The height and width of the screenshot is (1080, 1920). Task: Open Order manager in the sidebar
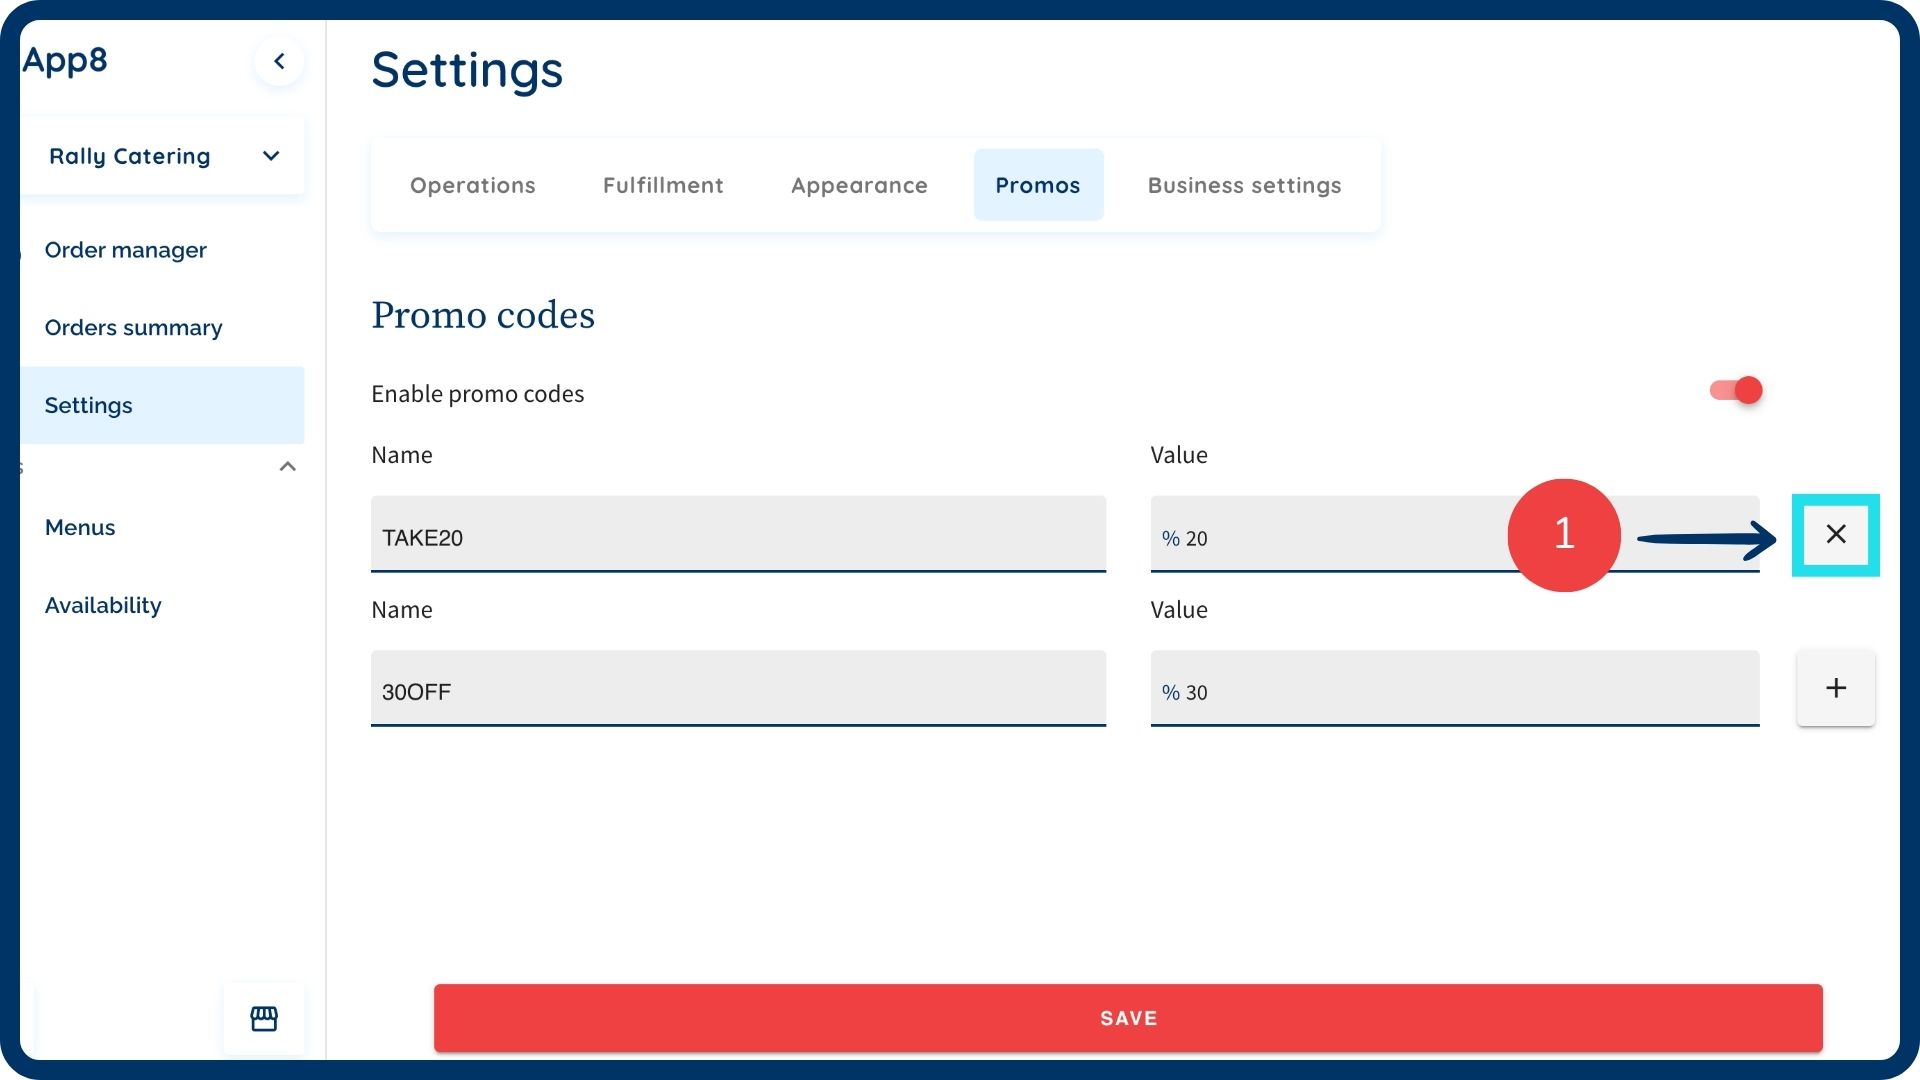[126, 250]
